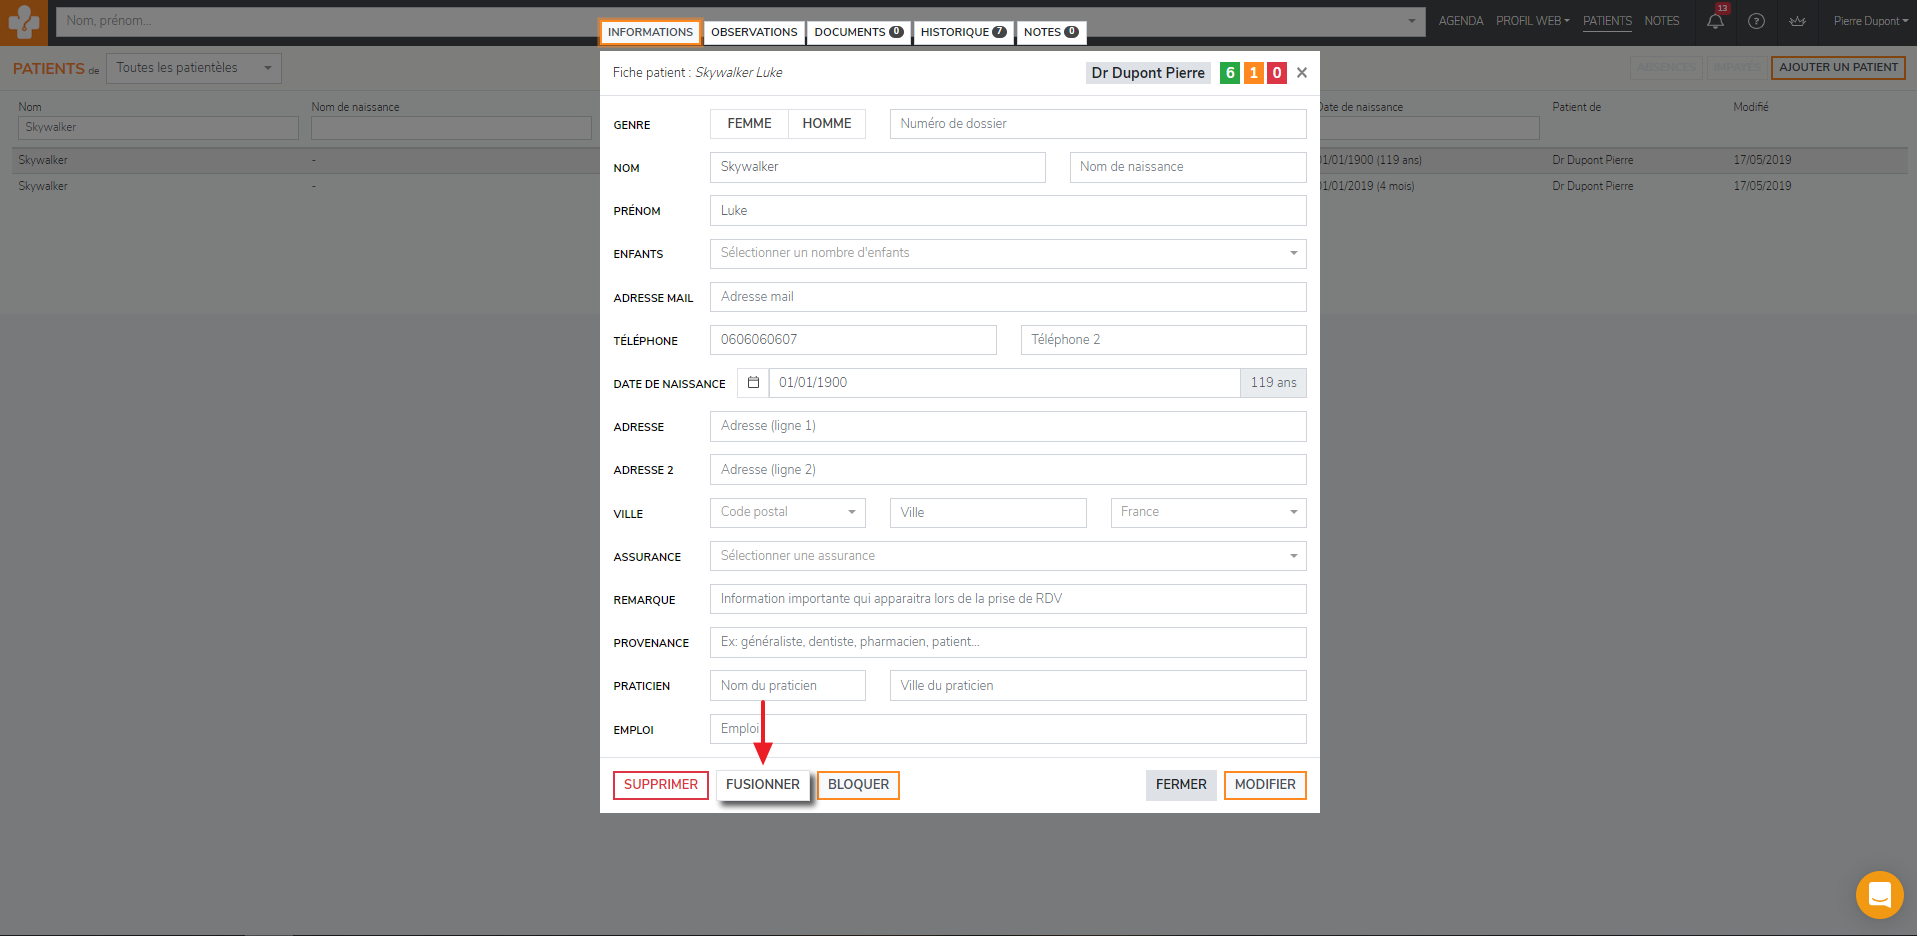1917x936 pixels.
Task: Click the crown premium icon
Action: coord(1797,21)
